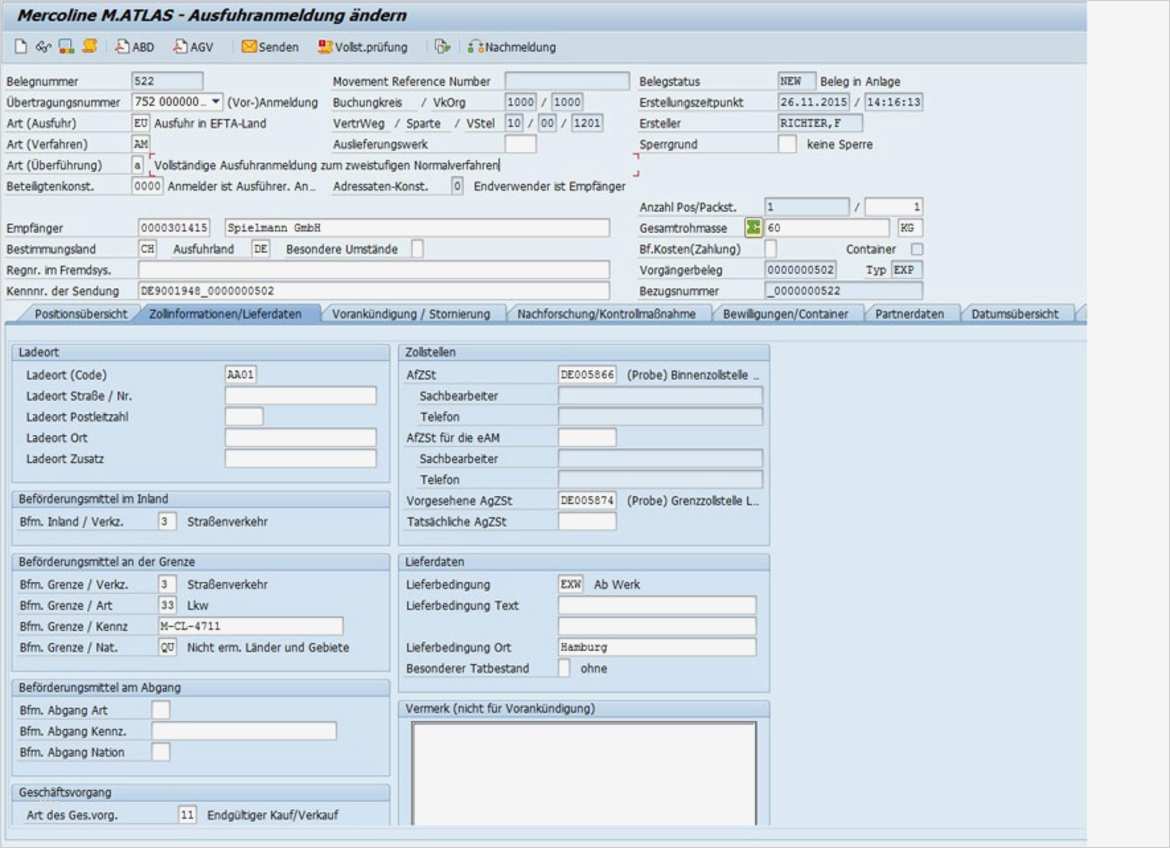Click the Bfm. Abgang Kennz. field
1170x848 pixels.
[x=244, y=731]
